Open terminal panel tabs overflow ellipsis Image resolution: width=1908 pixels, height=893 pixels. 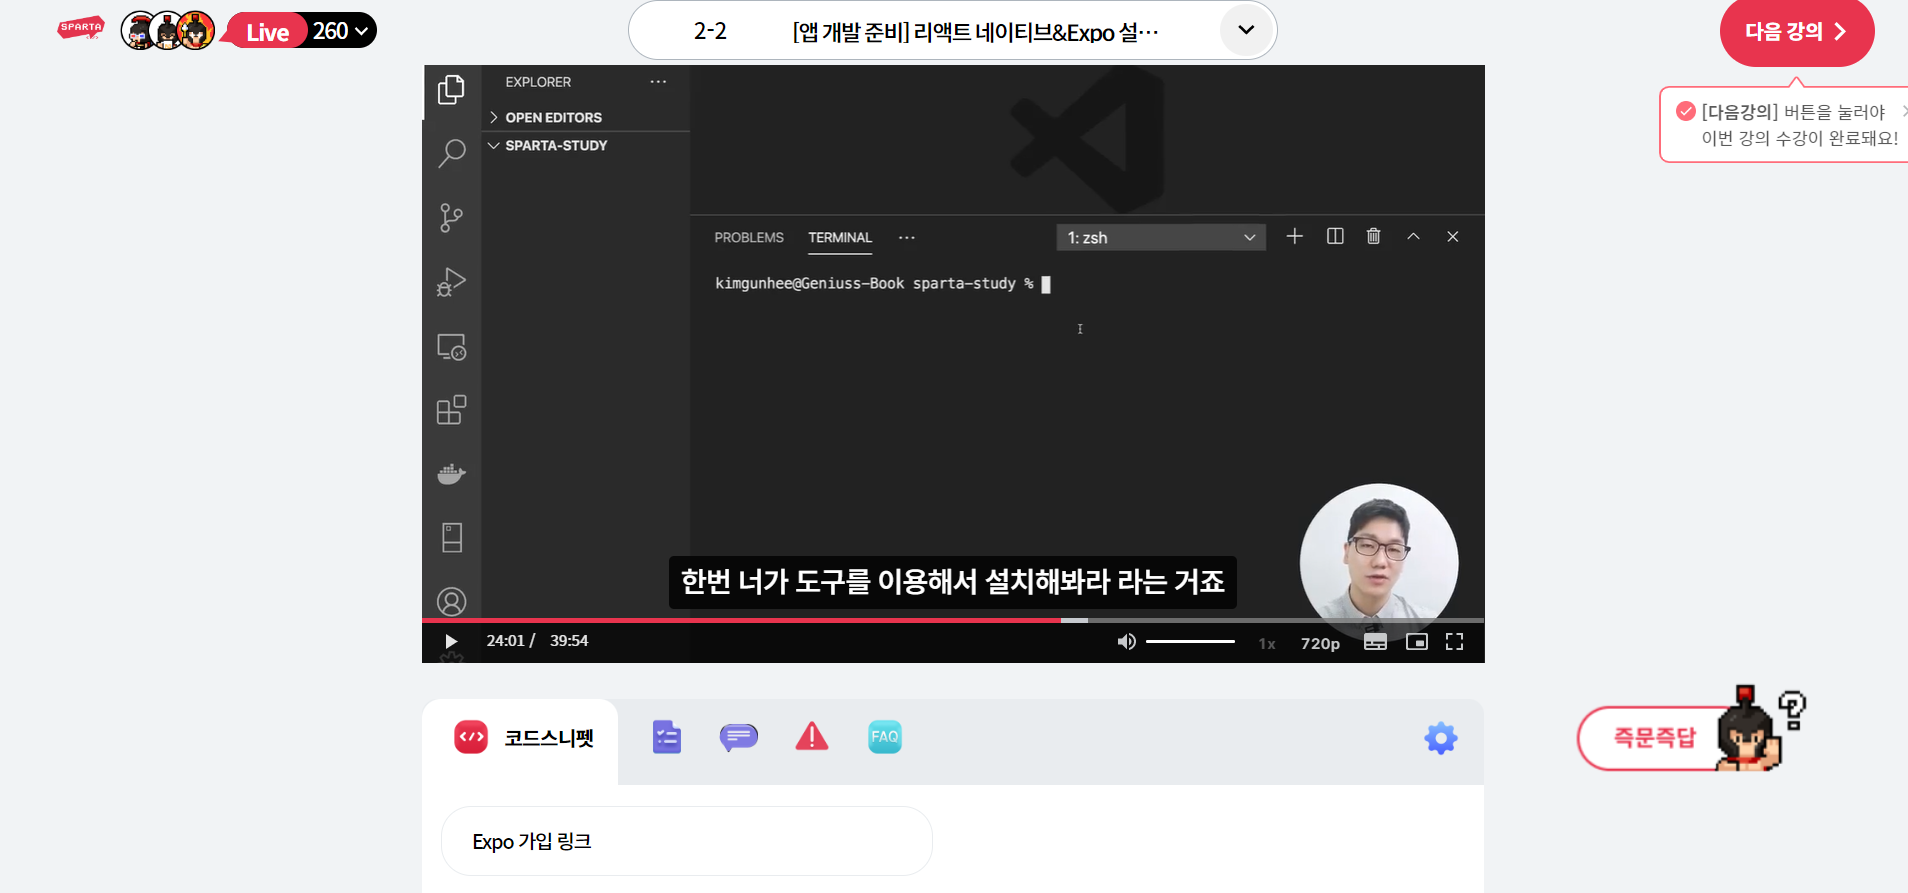pyautogui.click(x=906, y=238)
